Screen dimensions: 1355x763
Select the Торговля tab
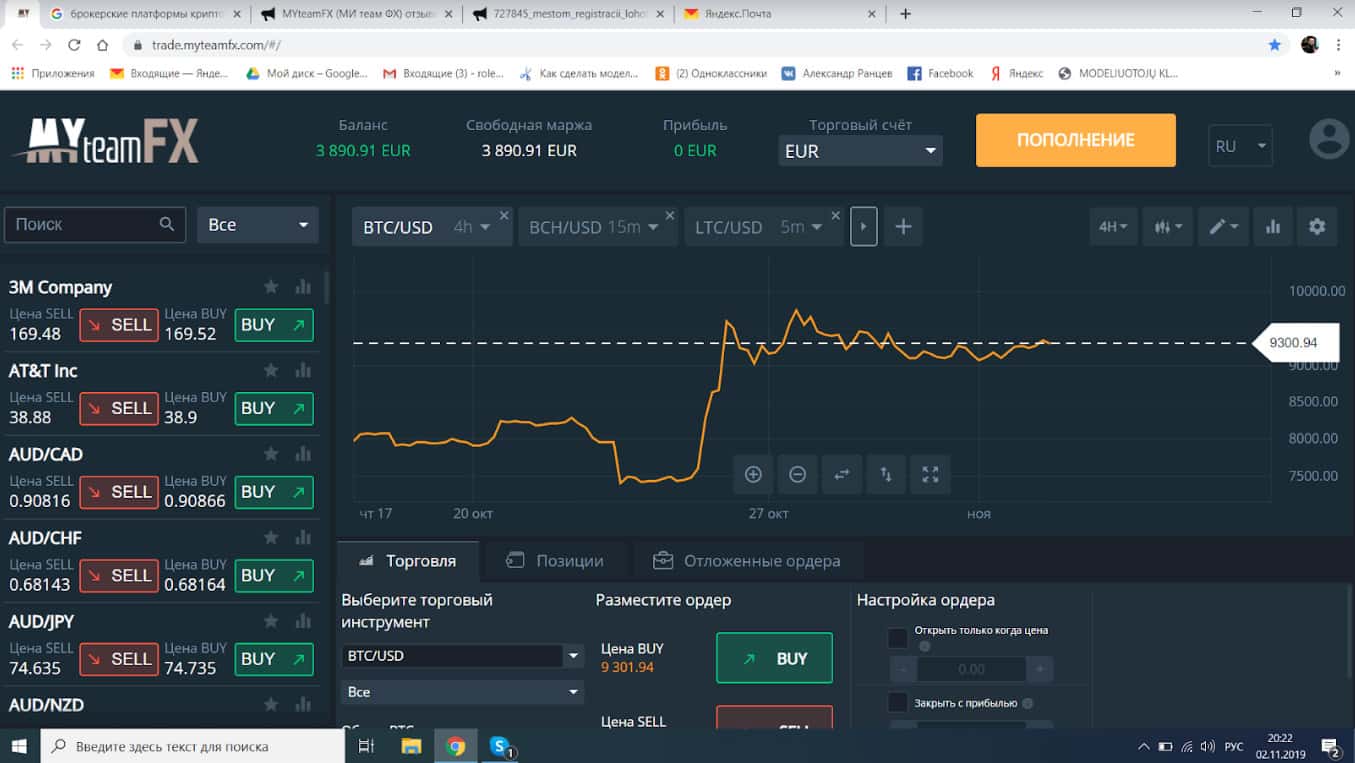click(408, 561)
